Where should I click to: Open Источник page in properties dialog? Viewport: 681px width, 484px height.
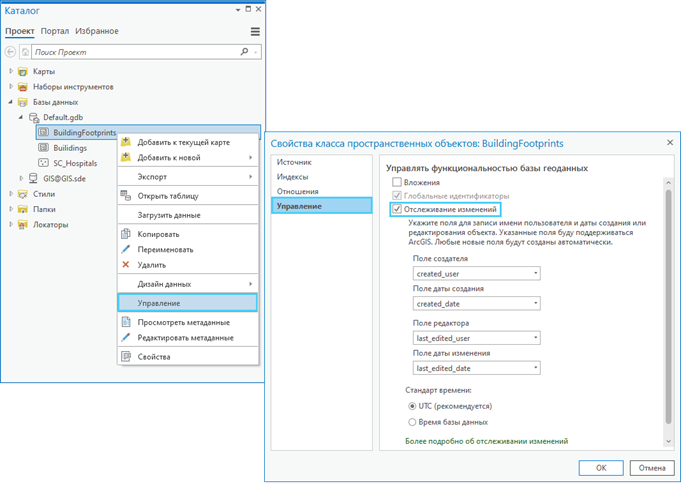coord(321,162)
